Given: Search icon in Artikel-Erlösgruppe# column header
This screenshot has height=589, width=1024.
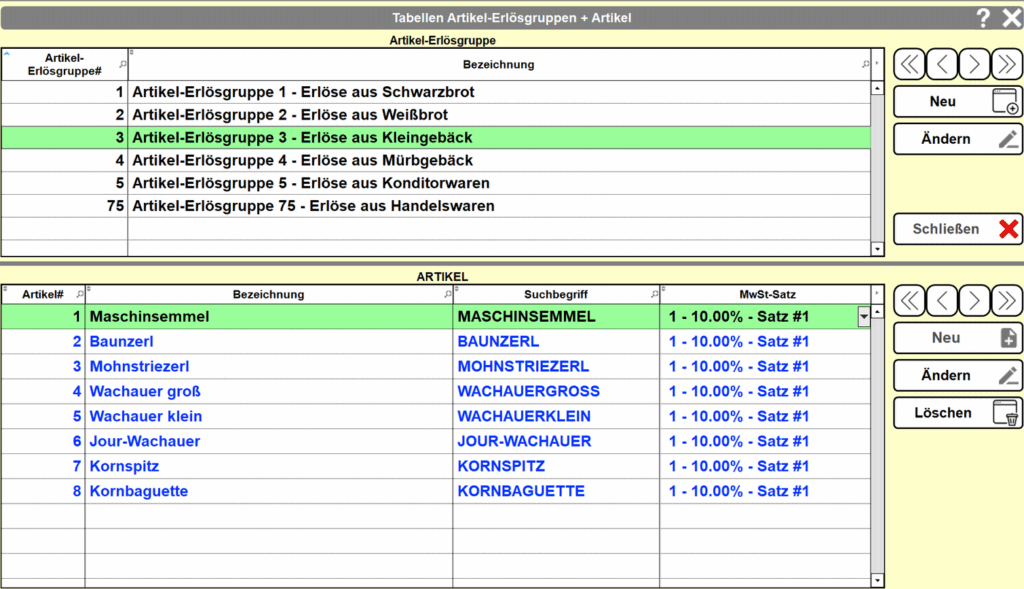Looking at the screenshot, I should click(122, 64).
